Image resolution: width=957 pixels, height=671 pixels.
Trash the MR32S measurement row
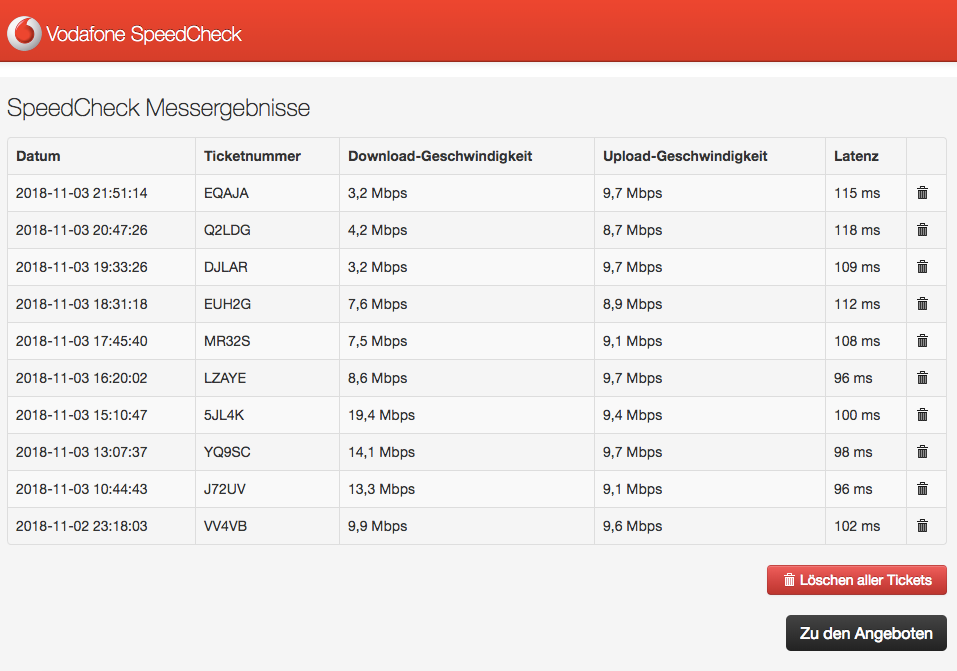[922, 341]
